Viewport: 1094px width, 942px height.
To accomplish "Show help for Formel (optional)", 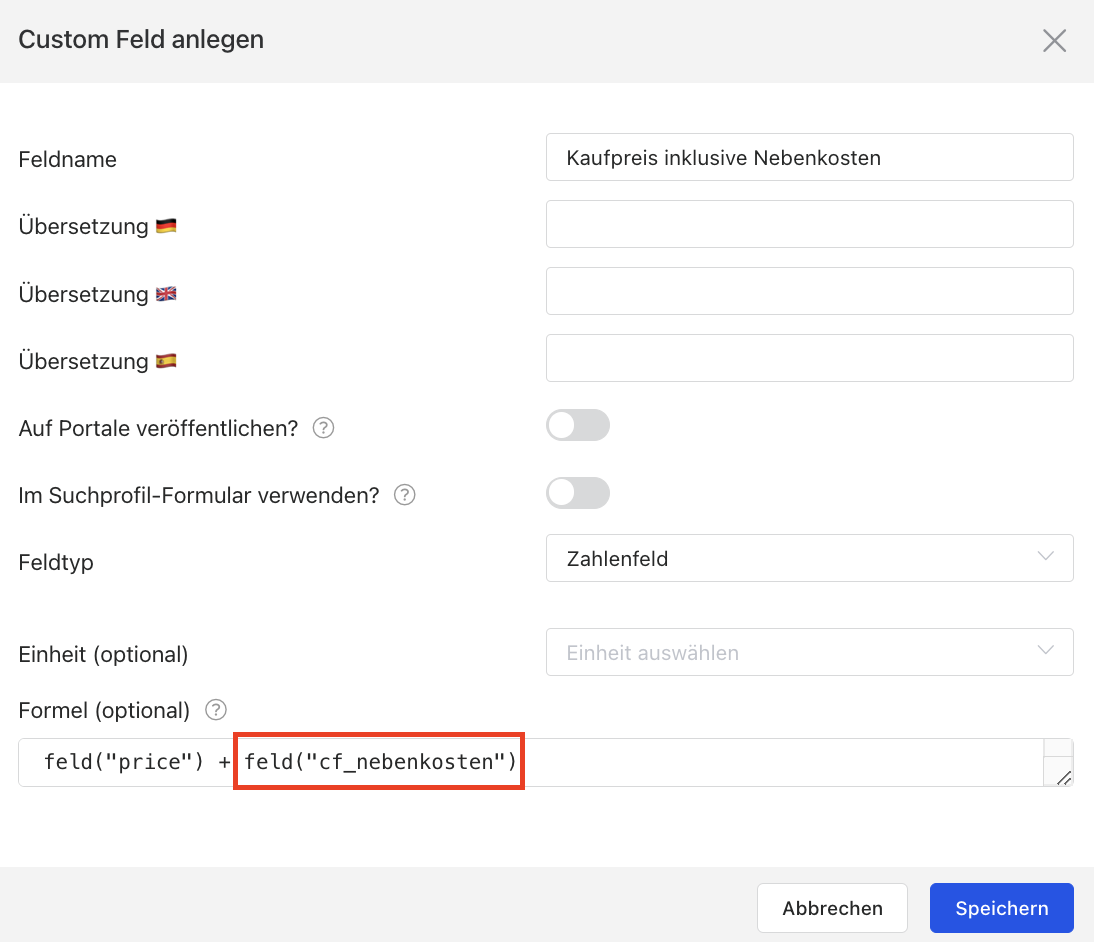I will pos(215,710).
